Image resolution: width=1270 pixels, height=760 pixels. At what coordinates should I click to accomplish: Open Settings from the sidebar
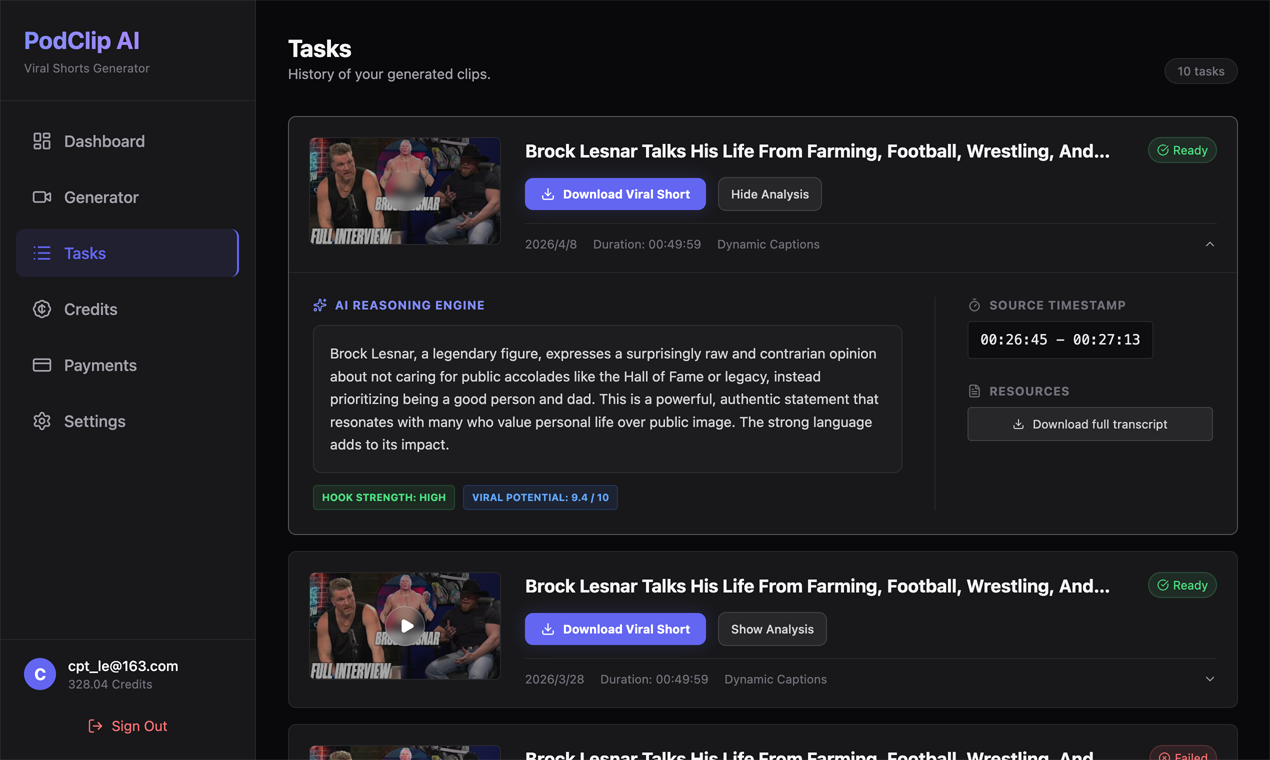127,421
